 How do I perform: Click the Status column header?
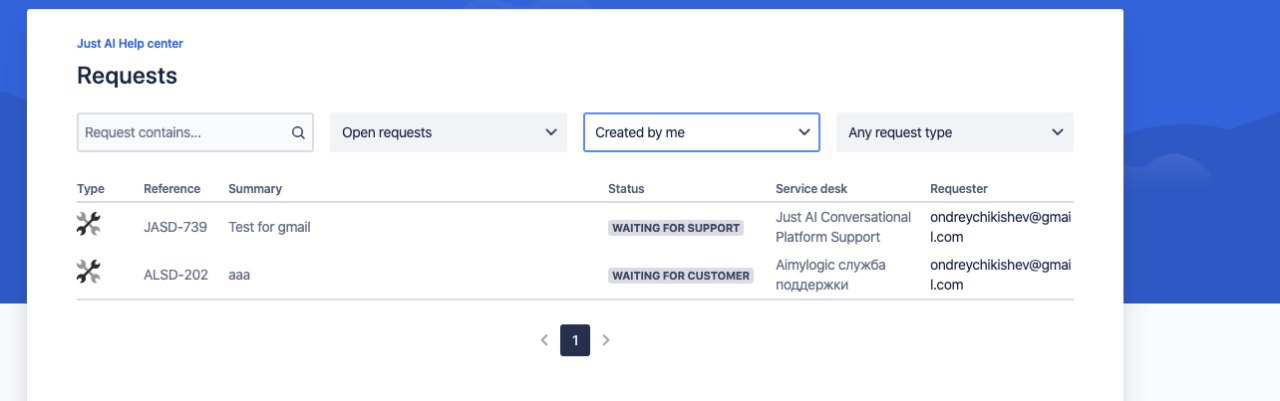626,189
